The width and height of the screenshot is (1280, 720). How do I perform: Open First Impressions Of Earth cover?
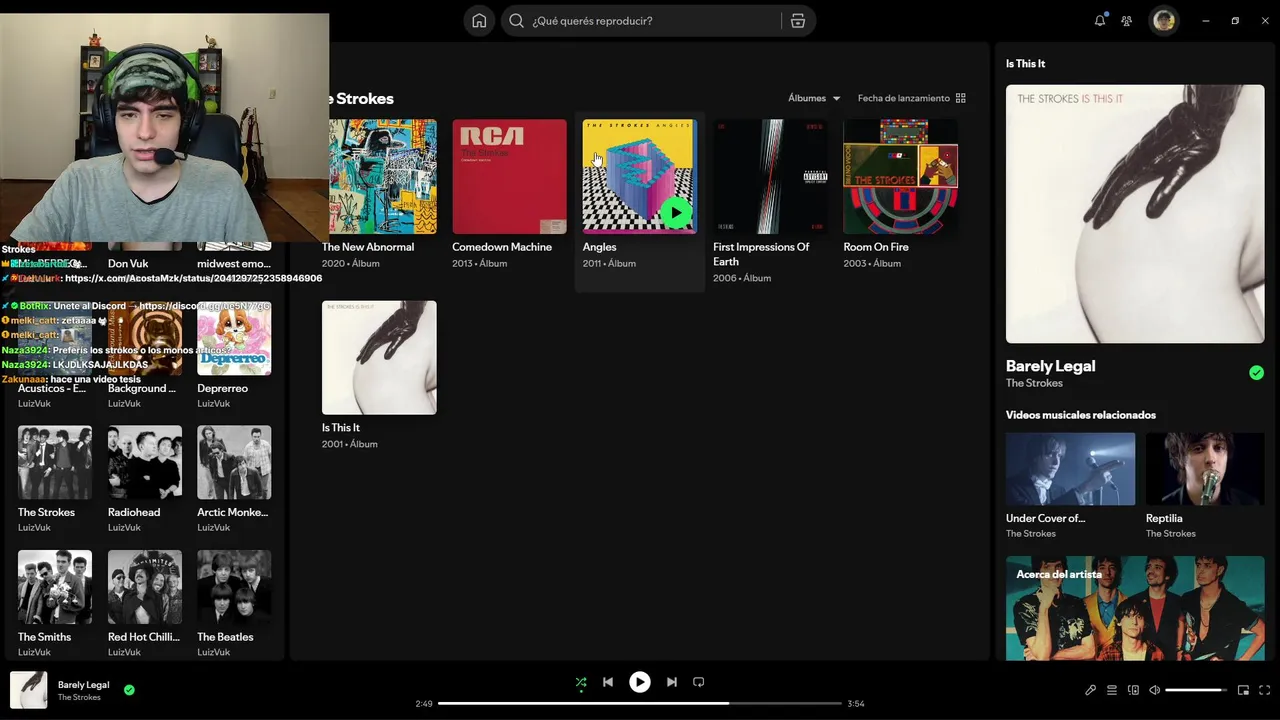point(770,177)
